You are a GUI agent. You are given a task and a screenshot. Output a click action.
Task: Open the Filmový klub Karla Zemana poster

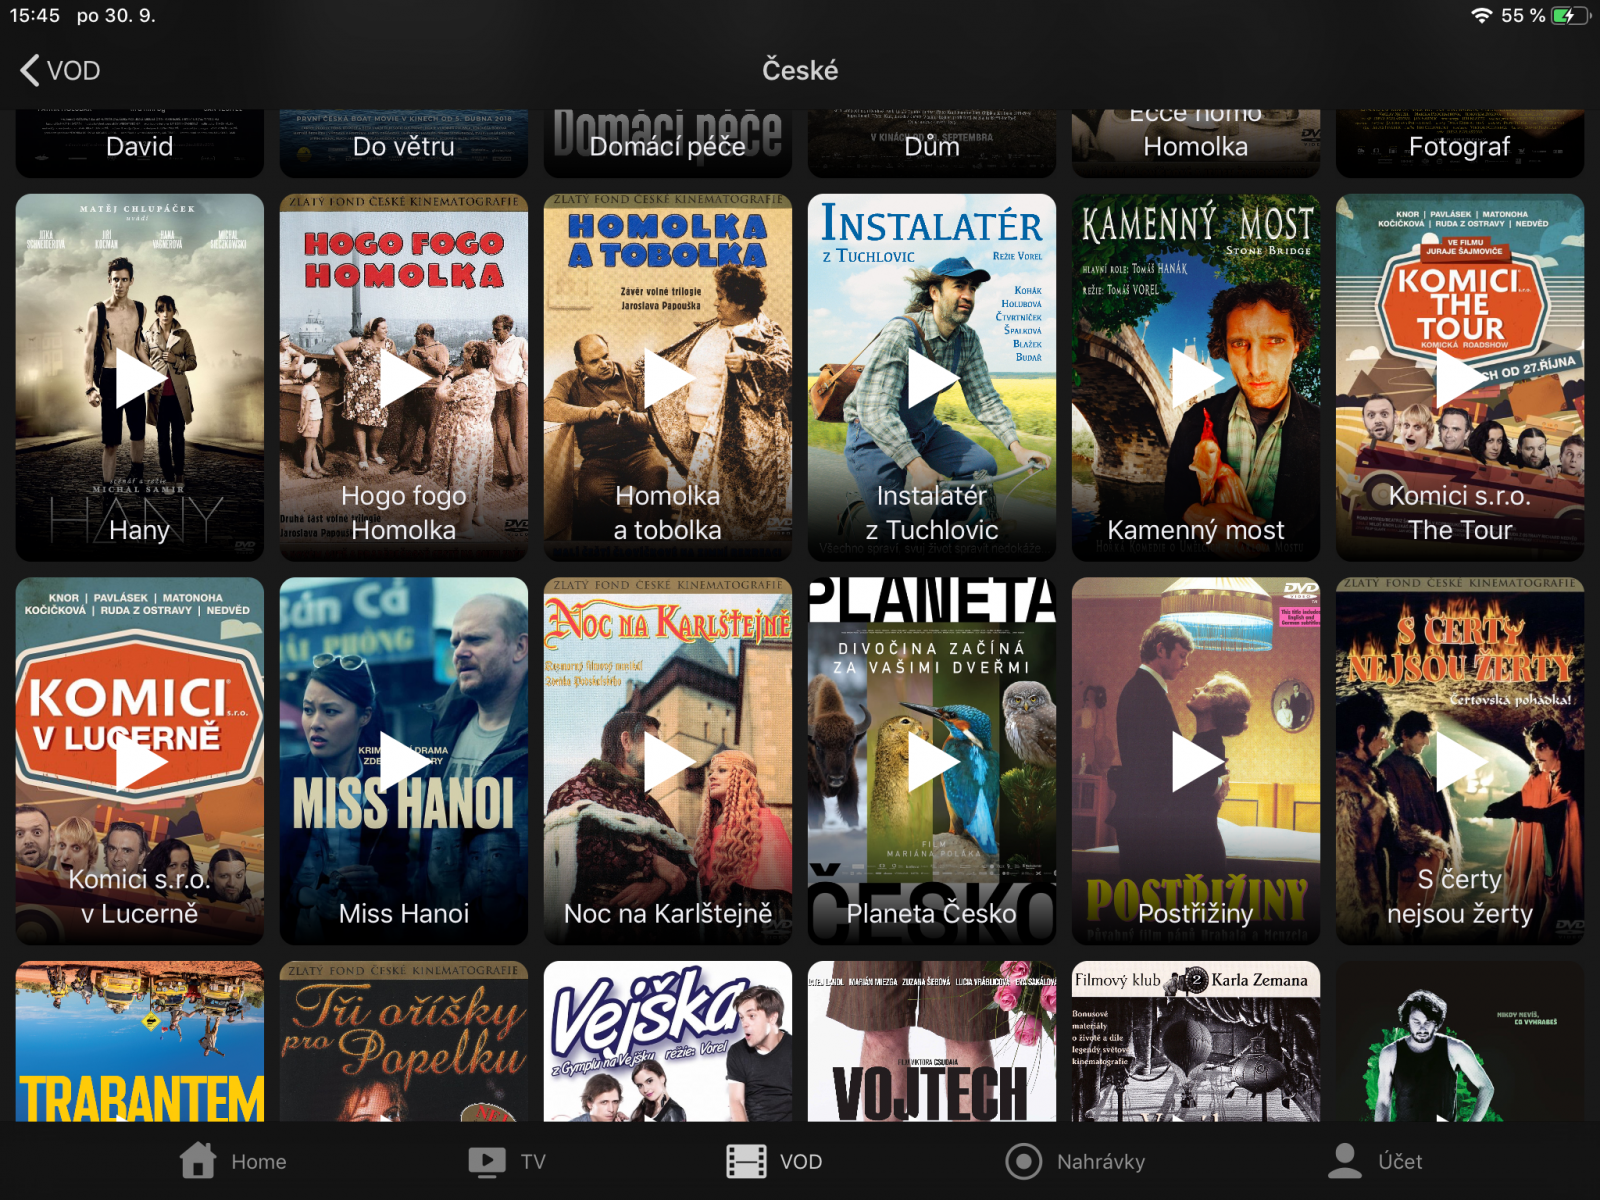click(x=1196, y=1041)
